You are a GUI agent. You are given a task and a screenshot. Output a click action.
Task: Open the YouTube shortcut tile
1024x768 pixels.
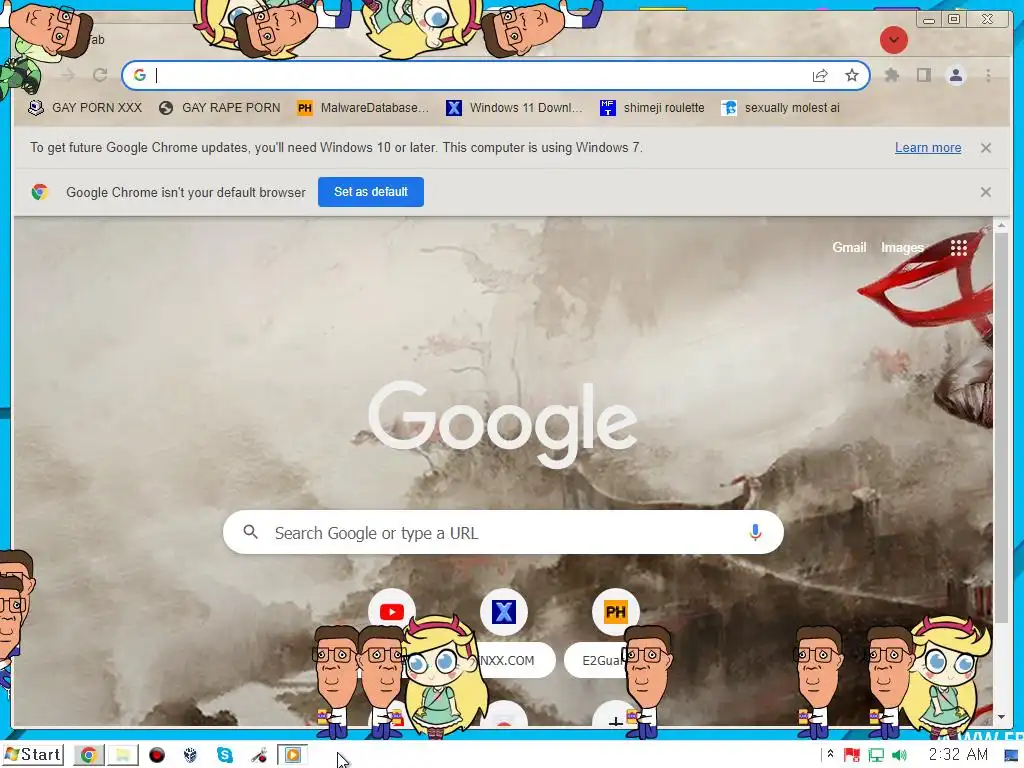click(x=392, y=612)
